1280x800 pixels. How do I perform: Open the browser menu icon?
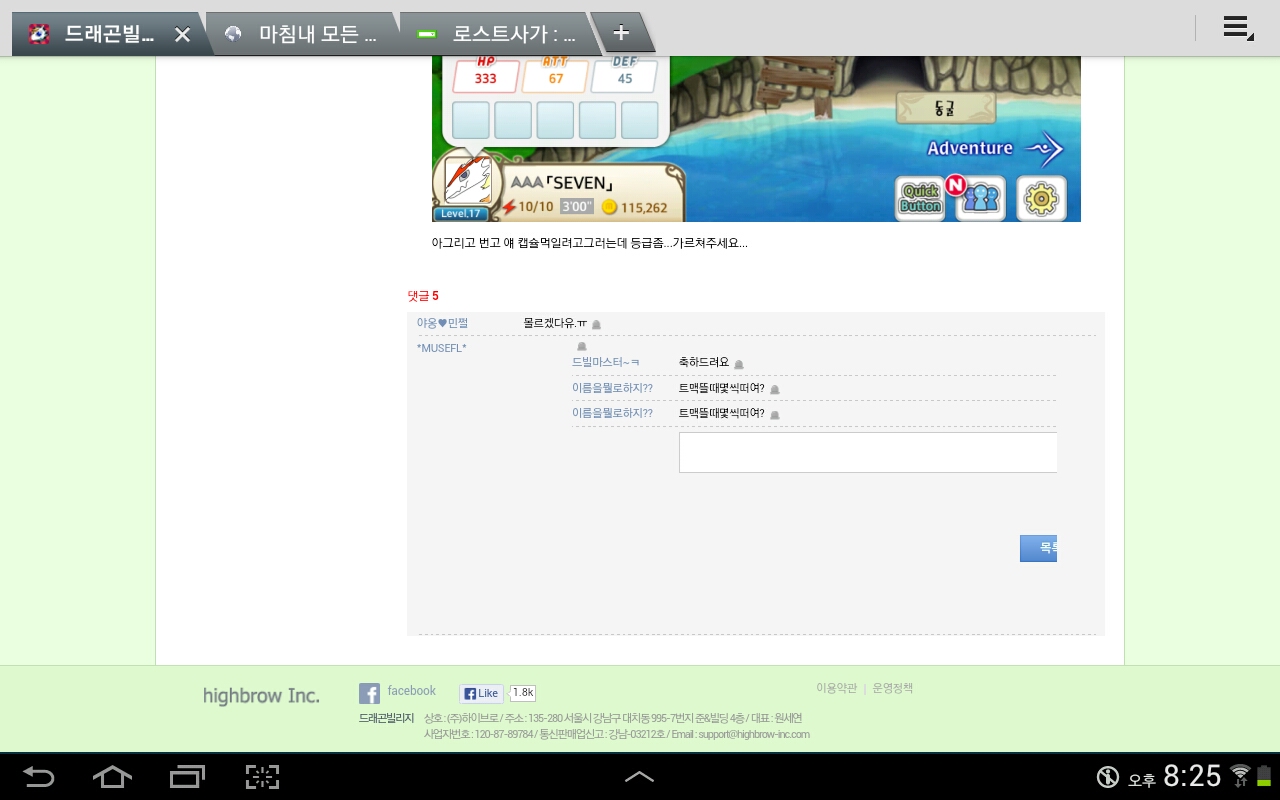pyautogui.click(x=1237, y=29)
